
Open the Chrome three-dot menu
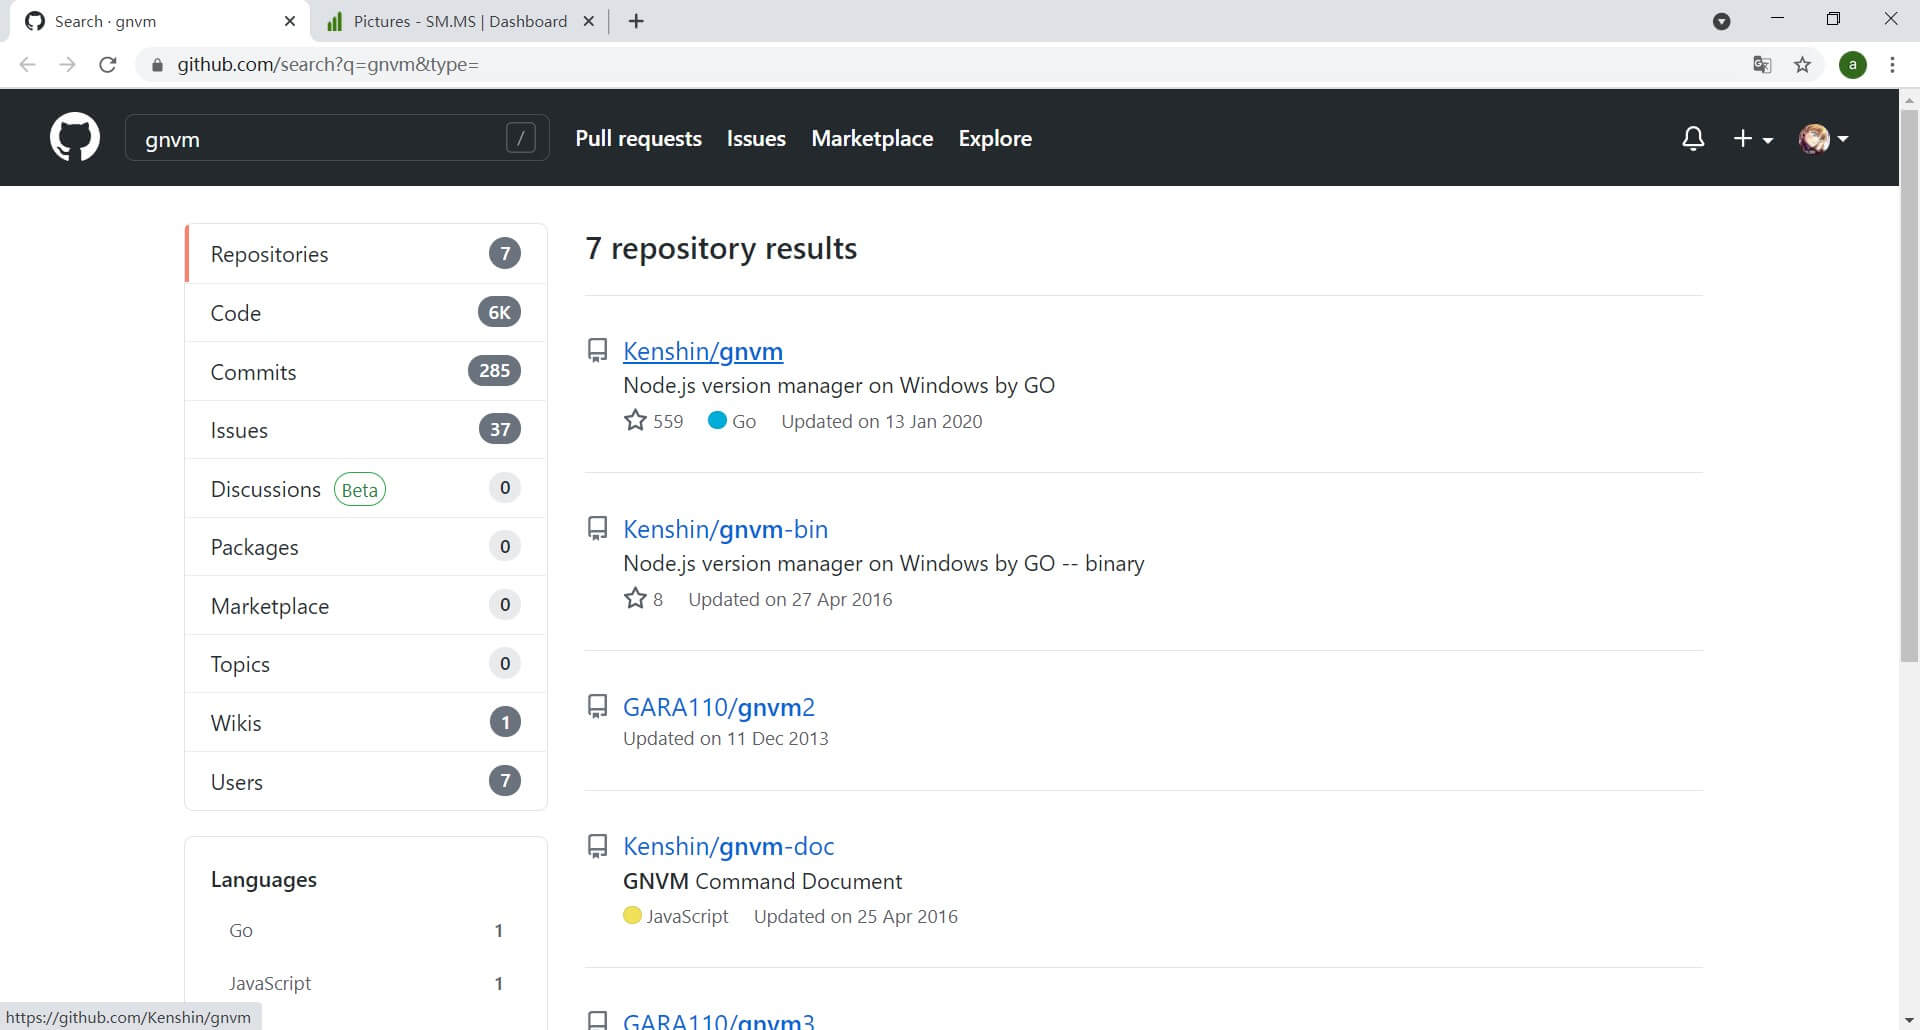(1892, 65)
